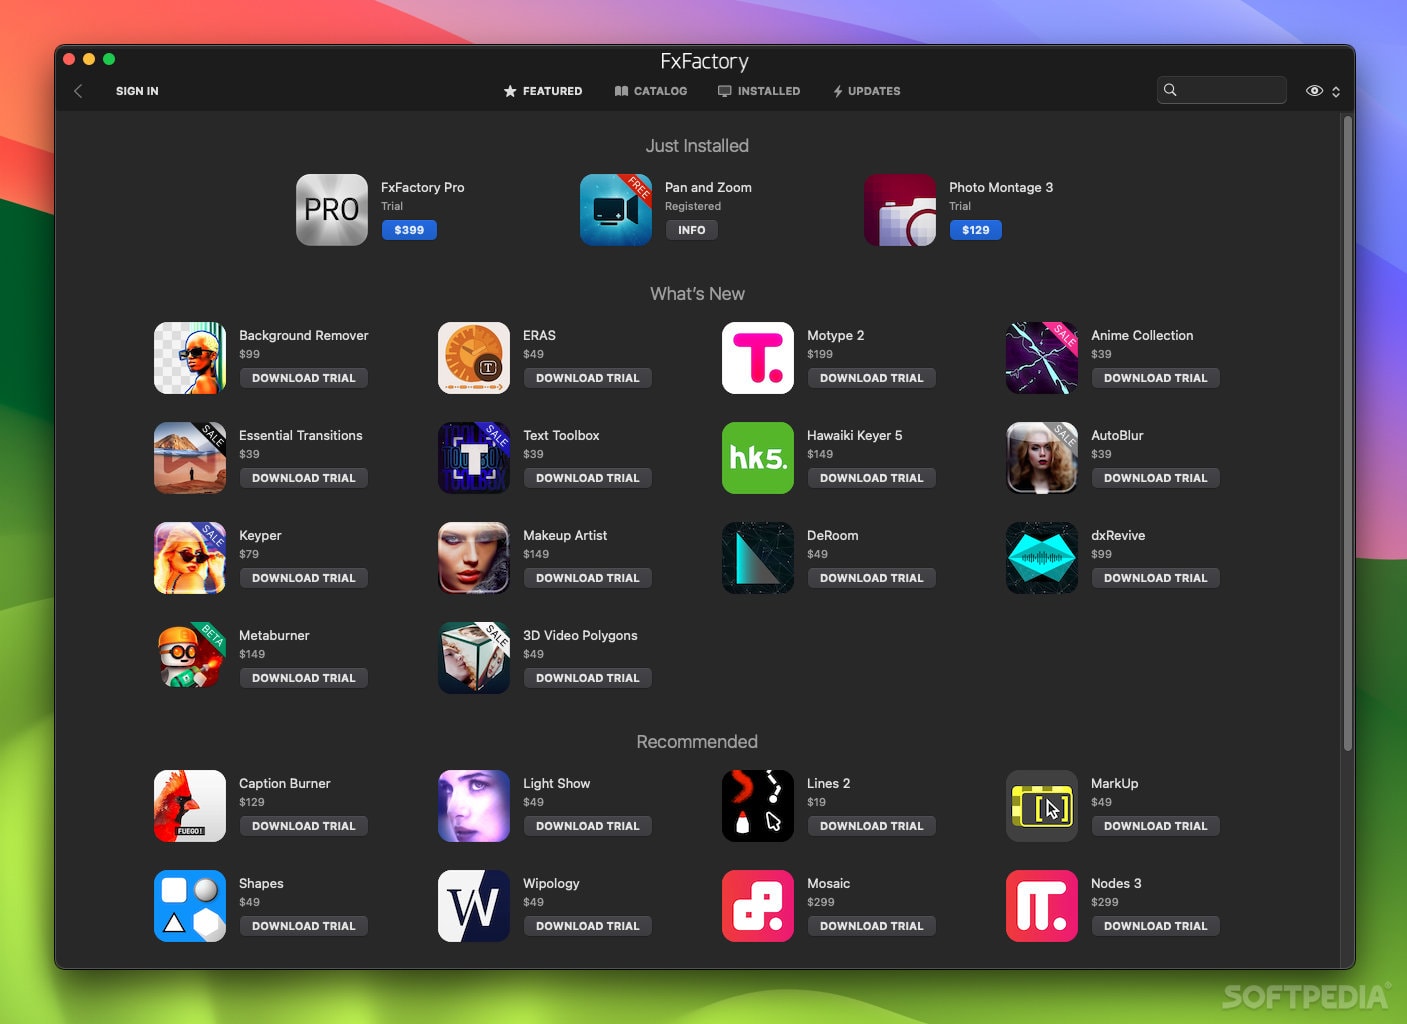Select the MarkUp icon
This screenshot has width=1407, height=1024.
(x=1042, y=806)
